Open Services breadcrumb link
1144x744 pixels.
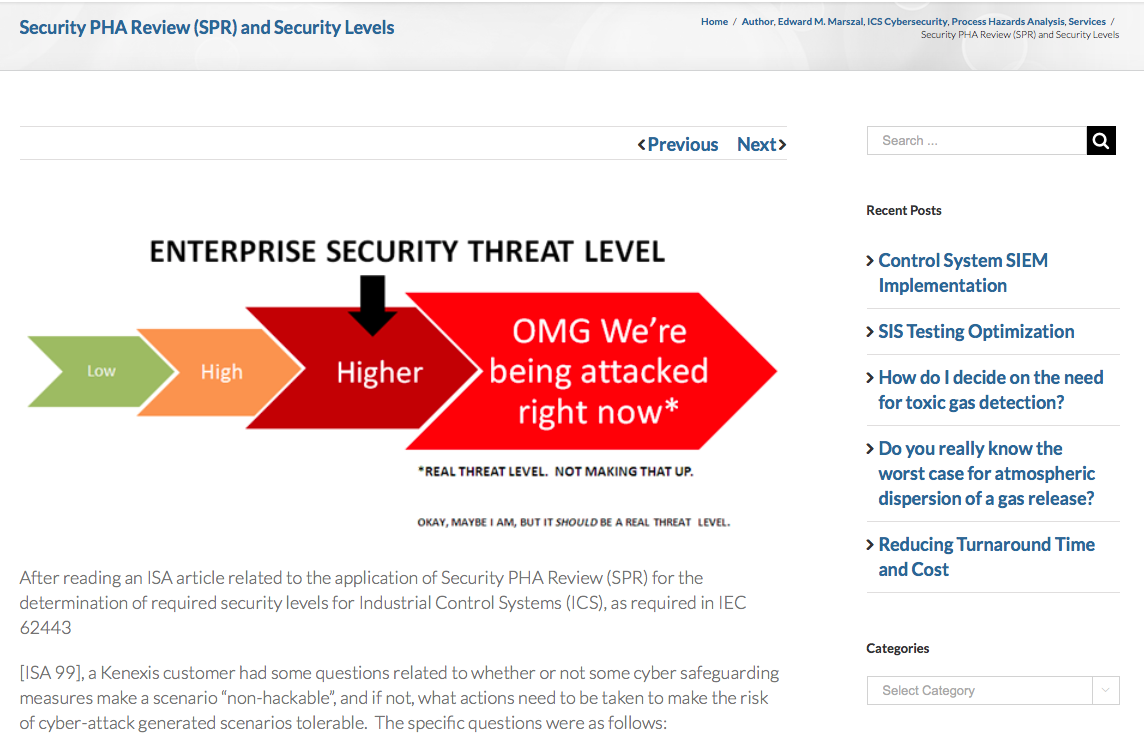[1087, 22]
